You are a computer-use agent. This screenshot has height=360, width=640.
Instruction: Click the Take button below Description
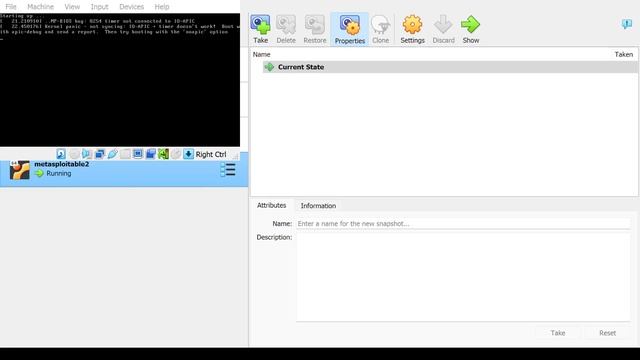(x=558, y=333)
